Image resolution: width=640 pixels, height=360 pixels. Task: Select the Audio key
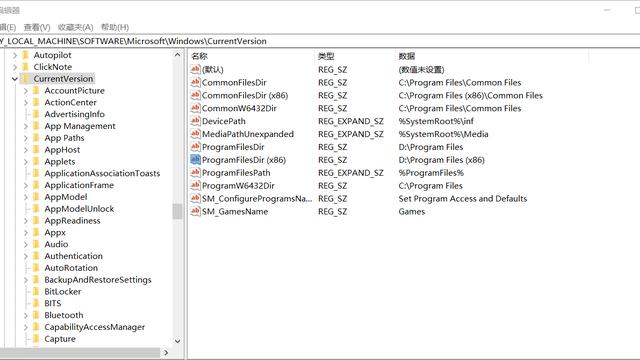pos(56,244)
